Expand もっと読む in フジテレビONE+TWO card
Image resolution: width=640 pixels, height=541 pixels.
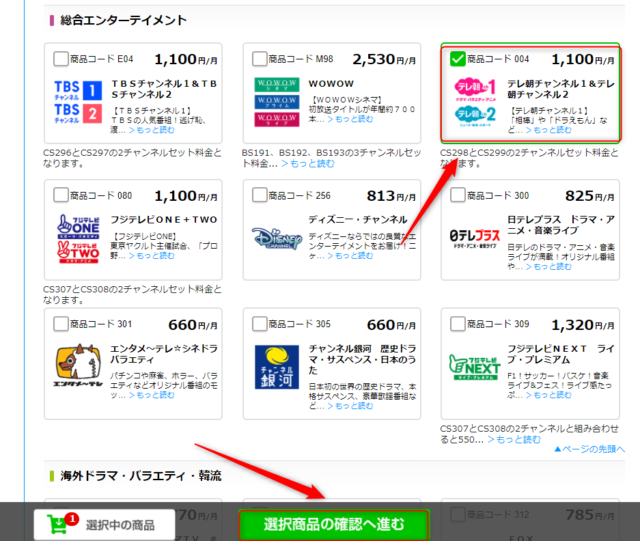coord(151,256)
